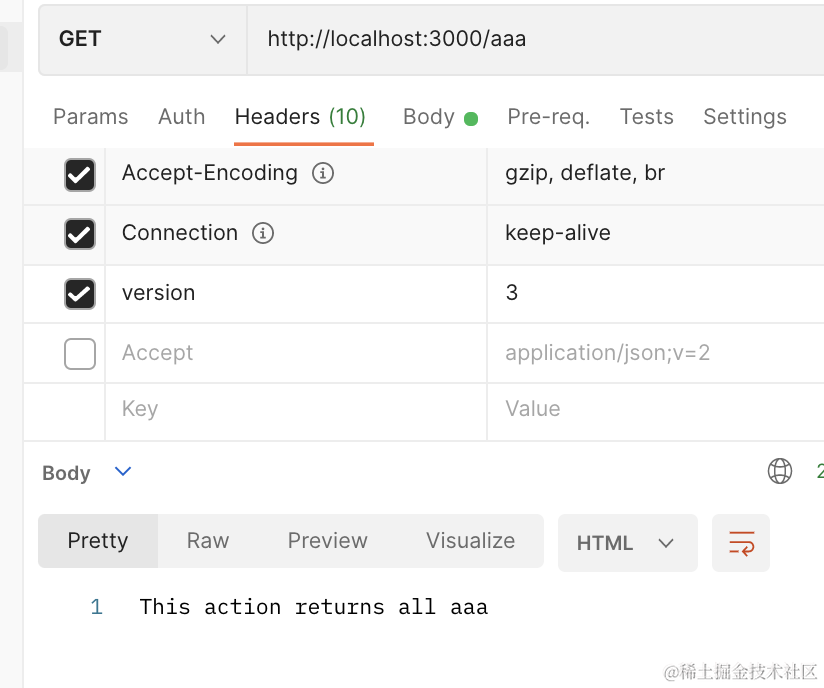This screenshot has height=688, width=824.
Task: Click the Connection header info icon
Action: coord(263,233)
